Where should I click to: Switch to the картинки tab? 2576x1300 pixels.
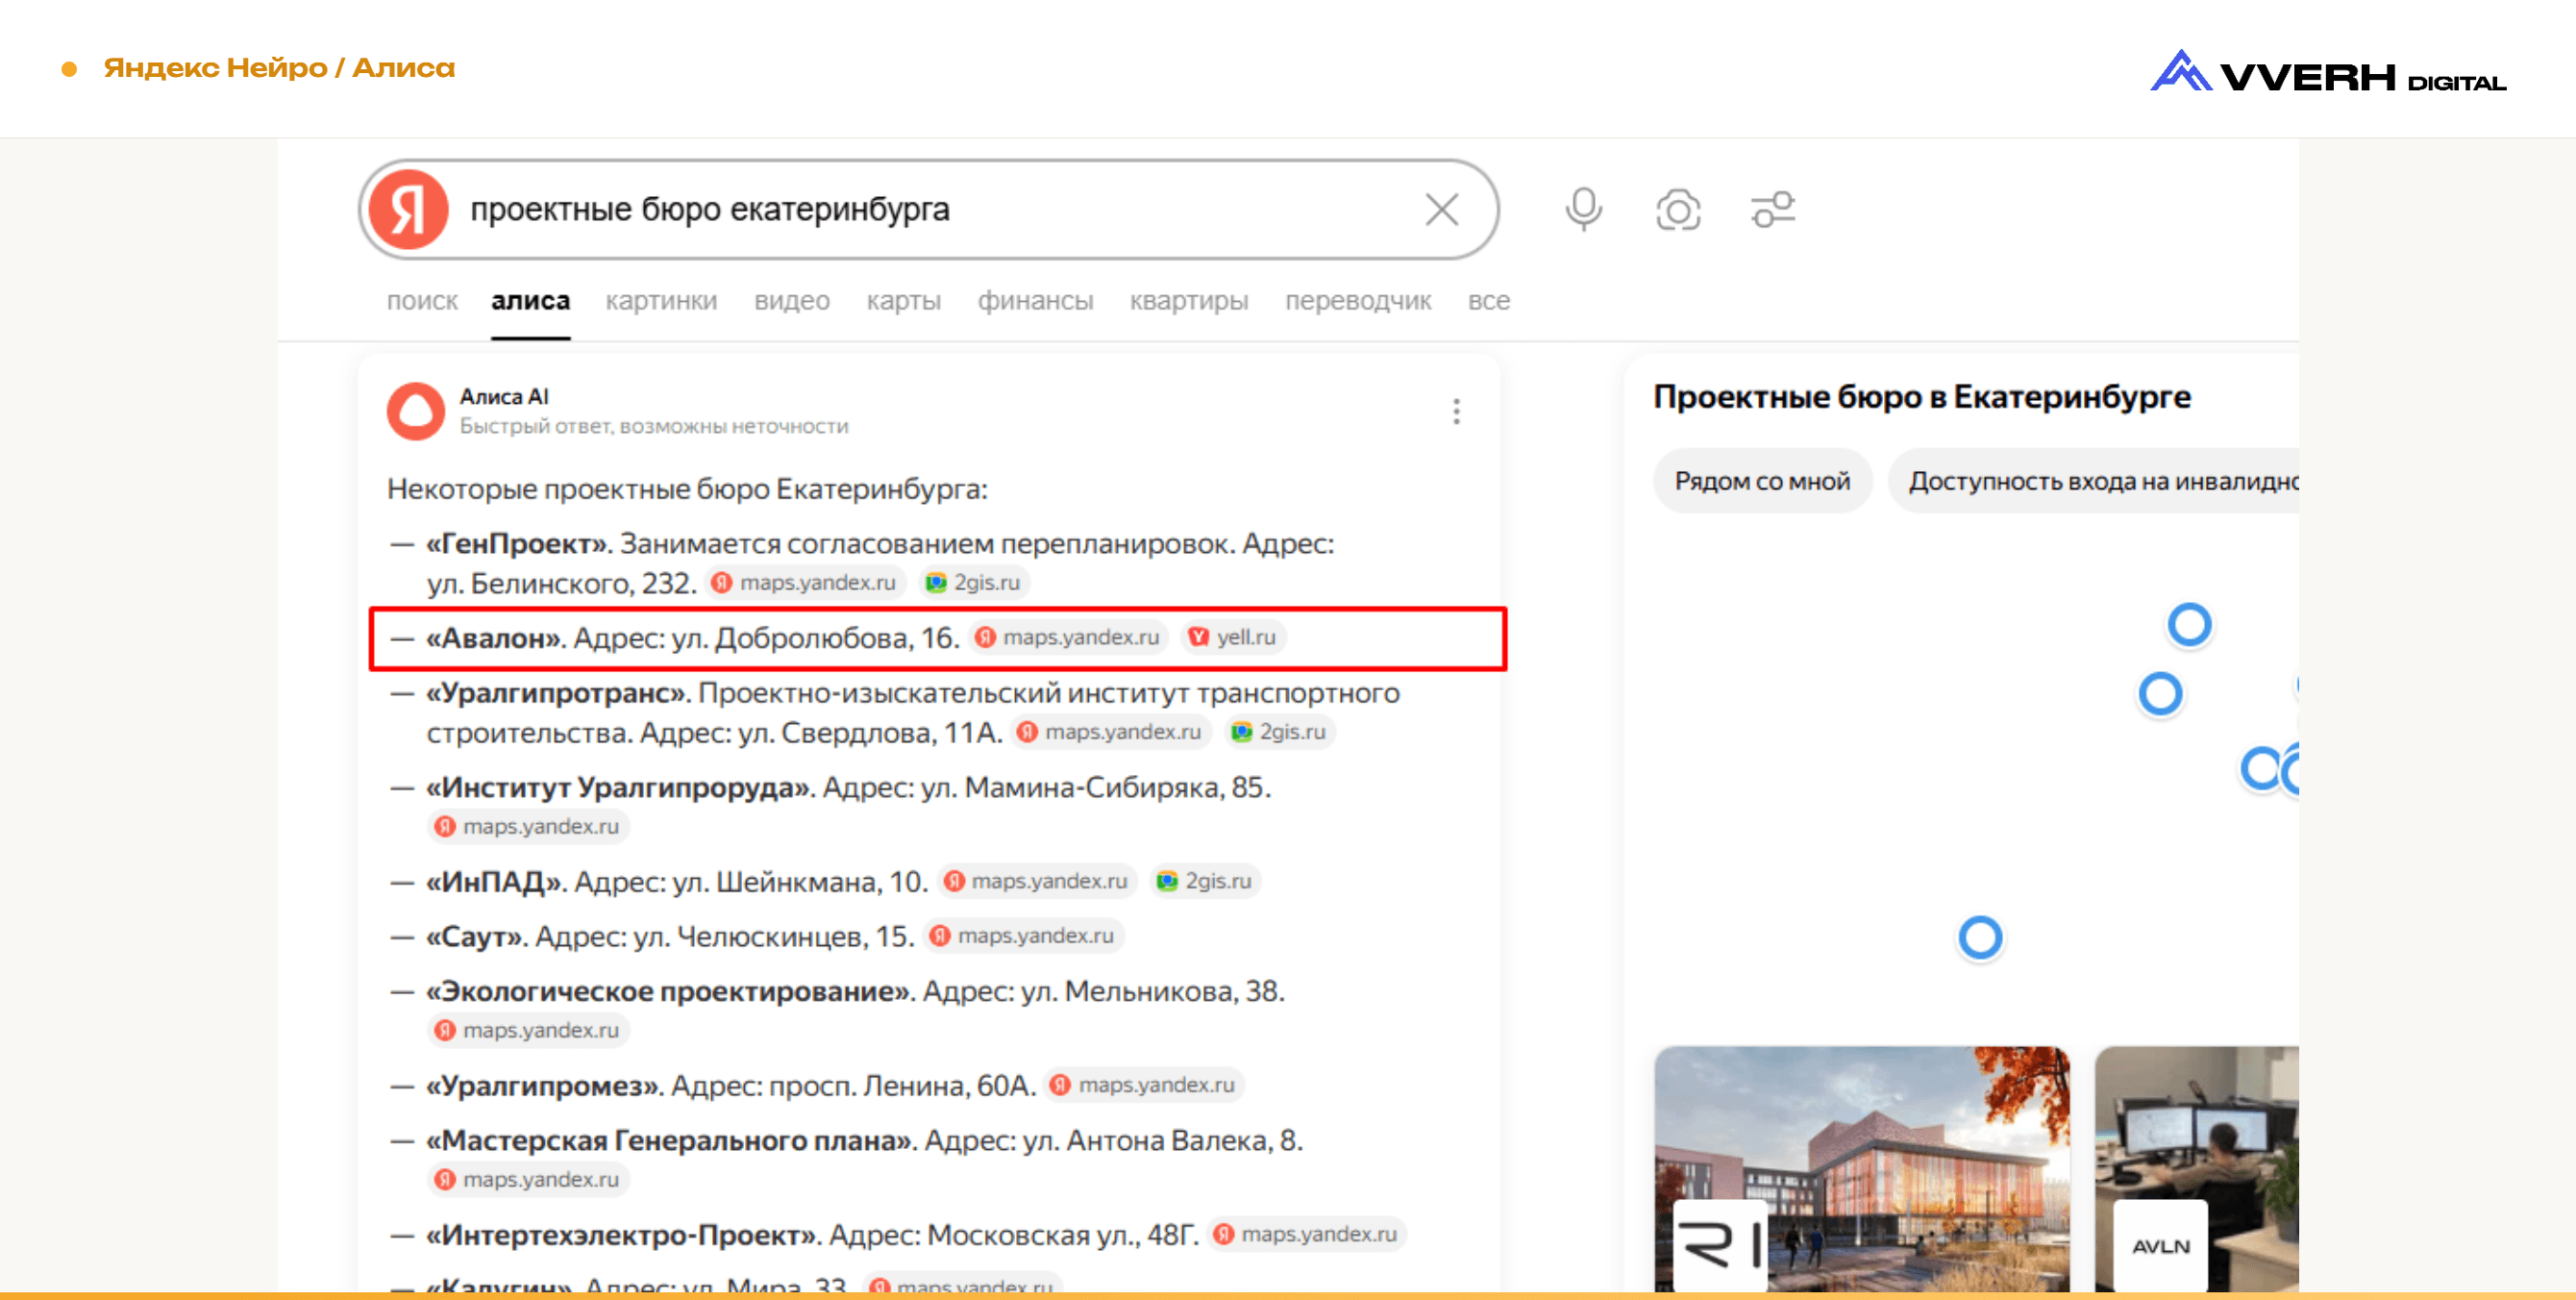pos(661,301)
